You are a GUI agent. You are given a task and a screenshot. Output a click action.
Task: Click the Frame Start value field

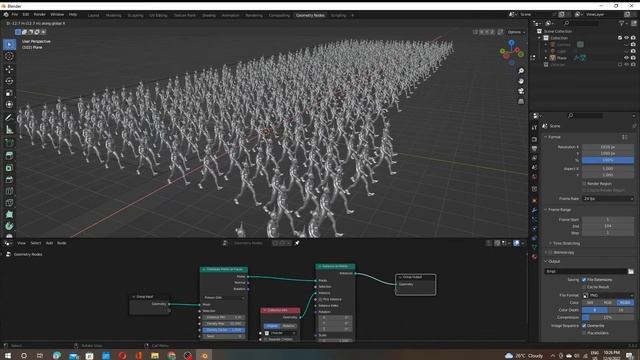(608, 220)
